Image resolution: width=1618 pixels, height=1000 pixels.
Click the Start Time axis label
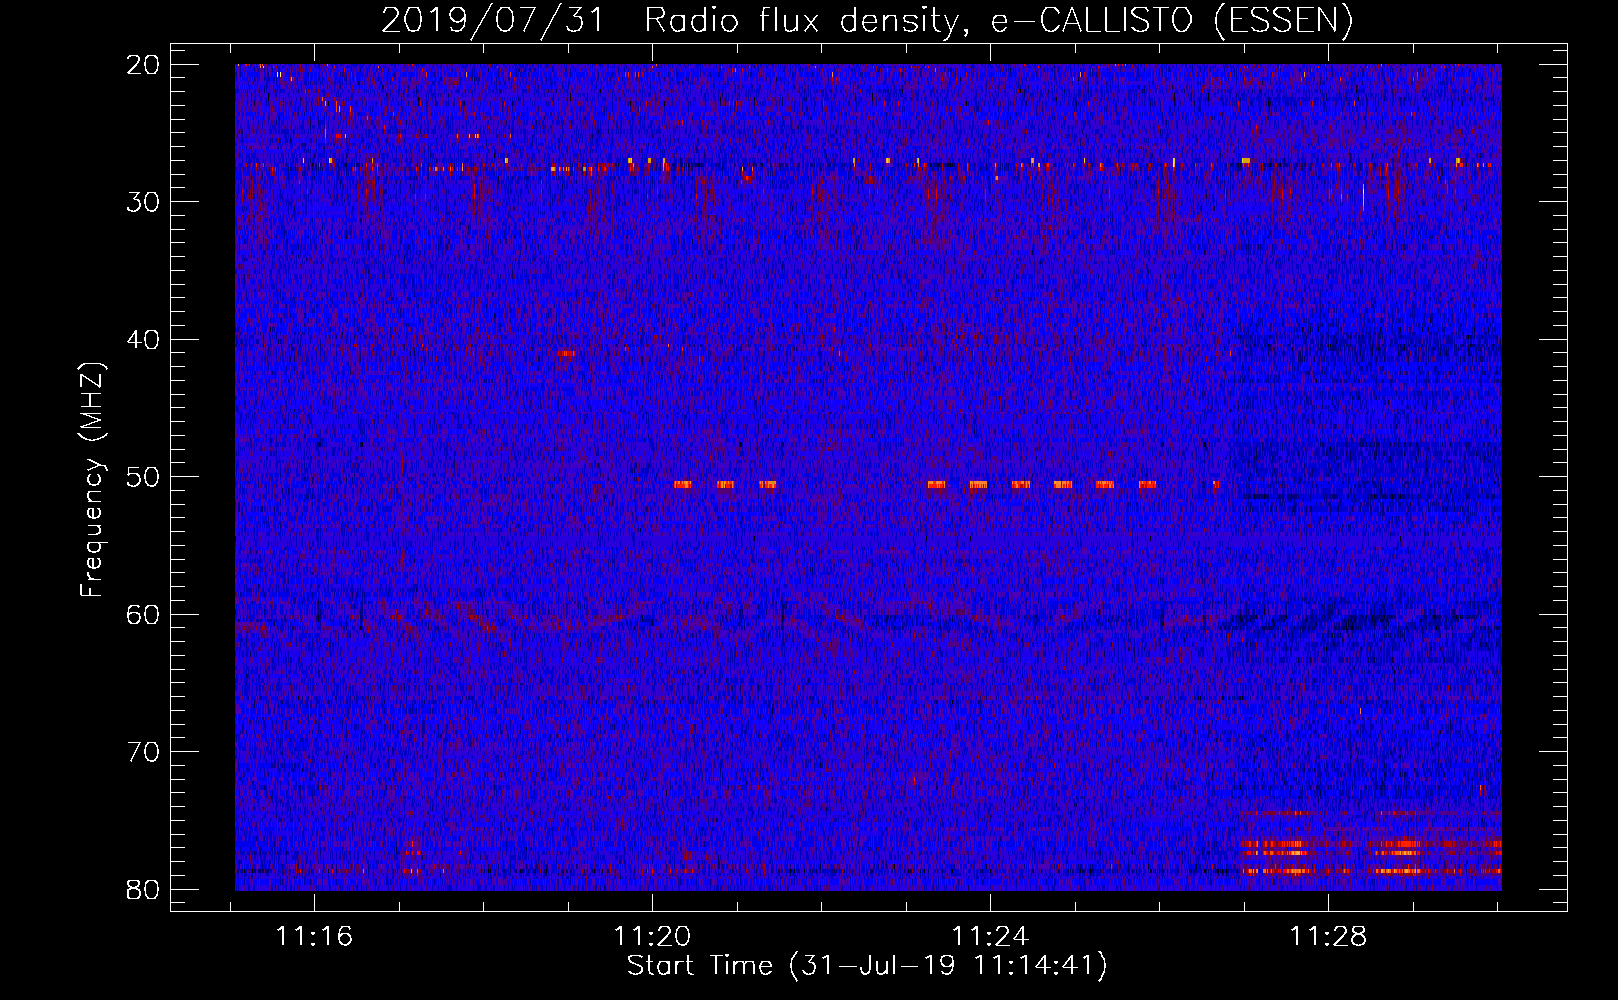(x=867, y=966)
